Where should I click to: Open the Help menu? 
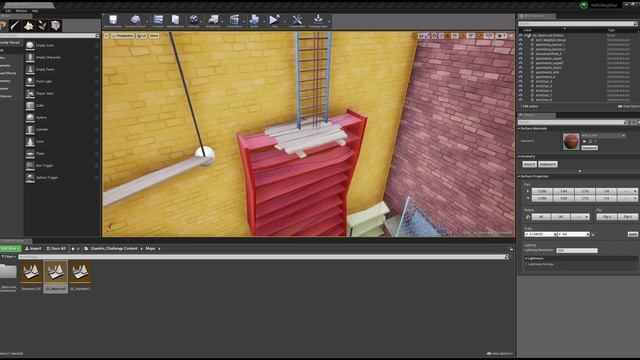[x=35, y=11]
